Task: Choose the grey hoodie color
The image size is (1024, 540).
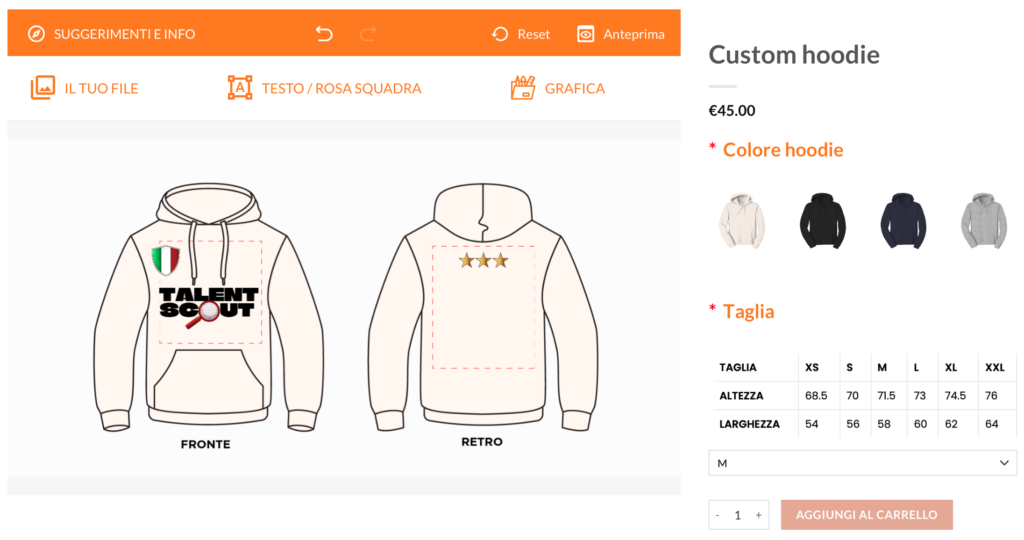Action: point(984,221)
